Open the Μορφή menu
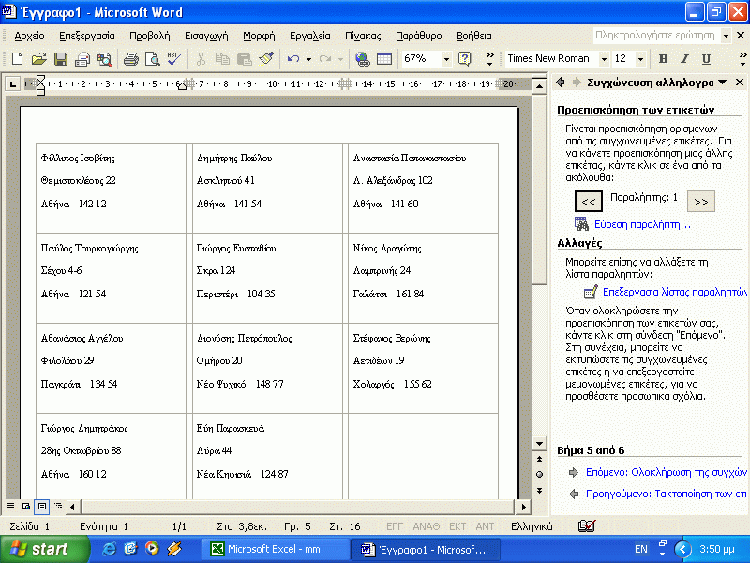Image resolution: width=750 pixels, height=563 pixels. coord(259,36)
